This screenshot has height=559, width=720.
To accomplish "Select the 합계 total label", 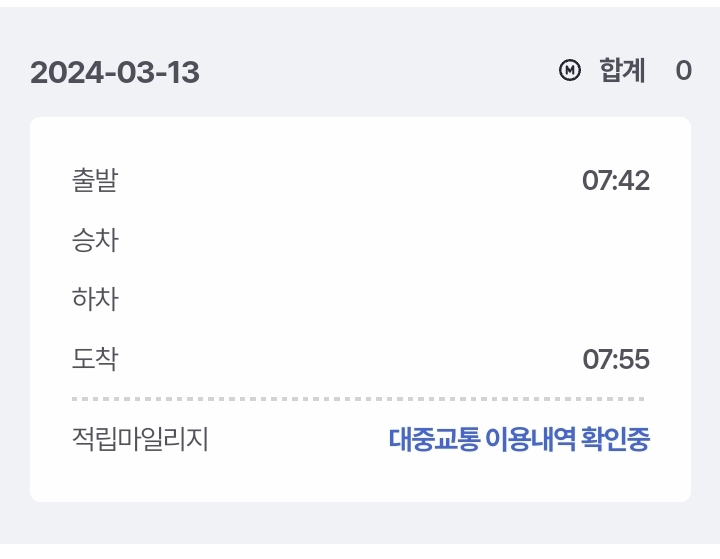I will pyautogui.click(x=622, y=71).
